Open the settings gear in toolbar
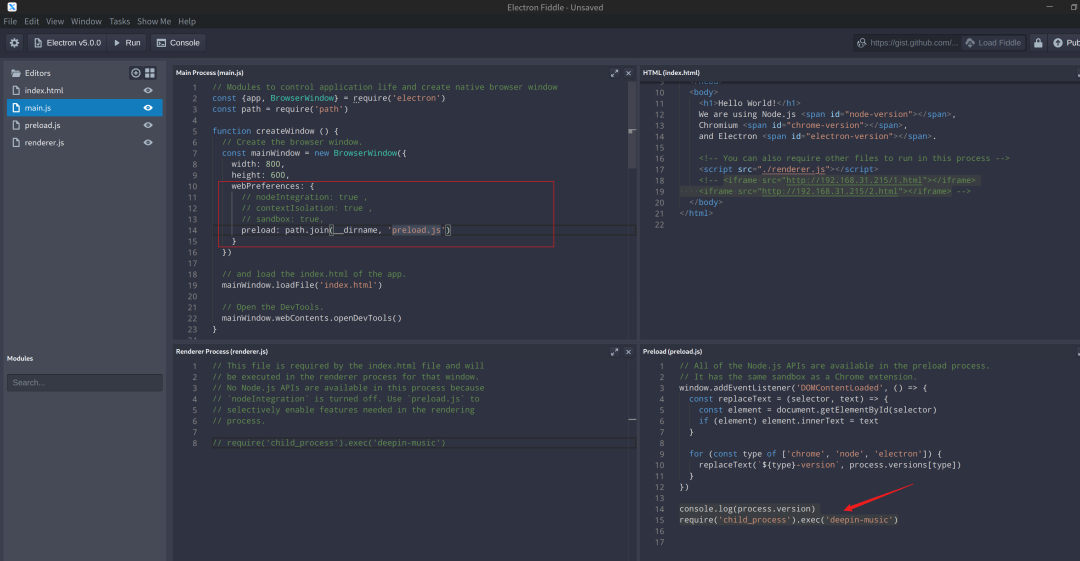 (x=14, y=43)
